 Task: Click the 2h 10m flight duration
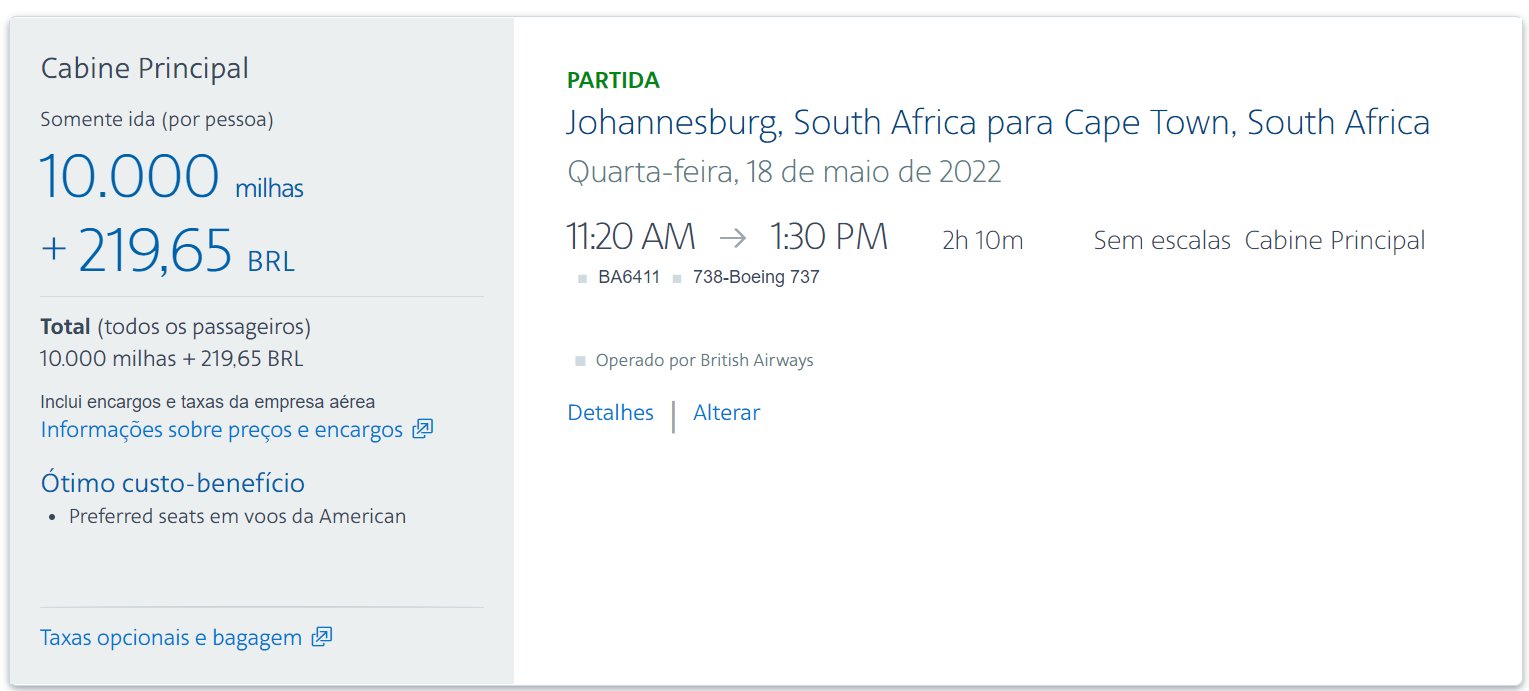[x=983, y=240]
